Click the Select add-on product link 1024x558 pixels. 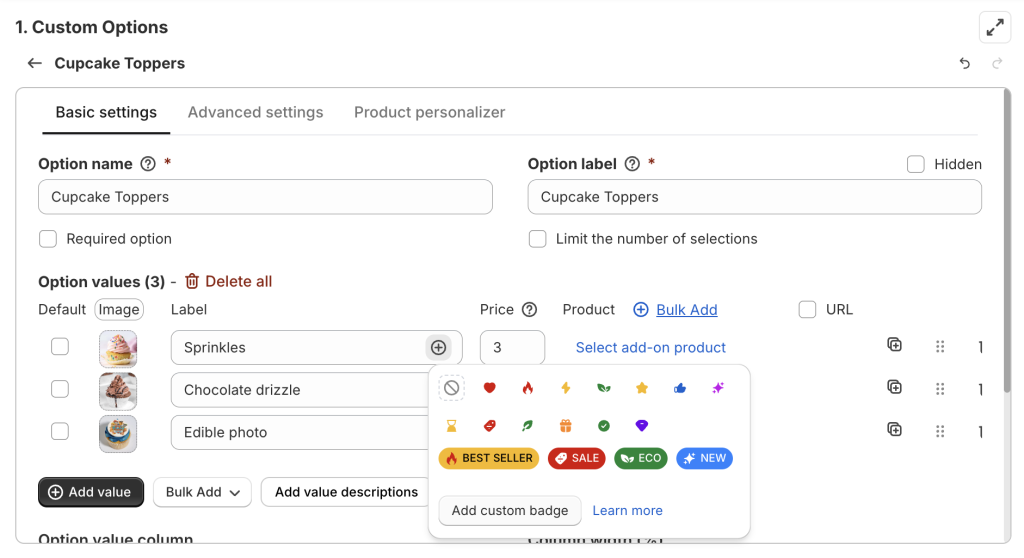point(651,347)
